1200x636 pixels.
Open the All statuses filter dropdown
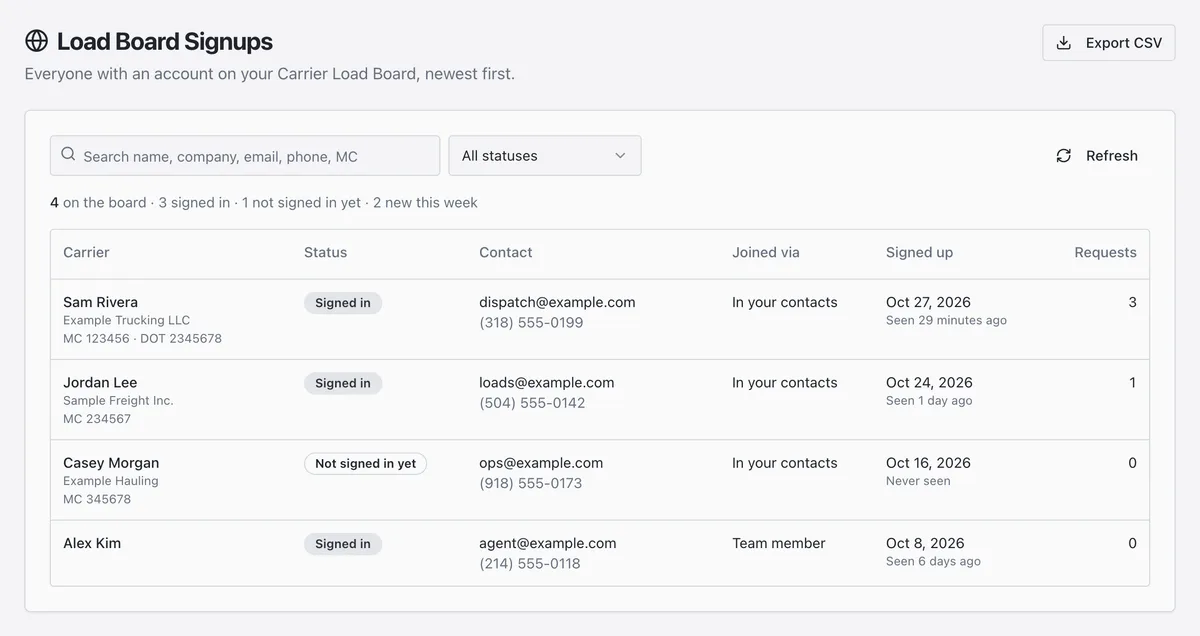(x=545, y=156)
